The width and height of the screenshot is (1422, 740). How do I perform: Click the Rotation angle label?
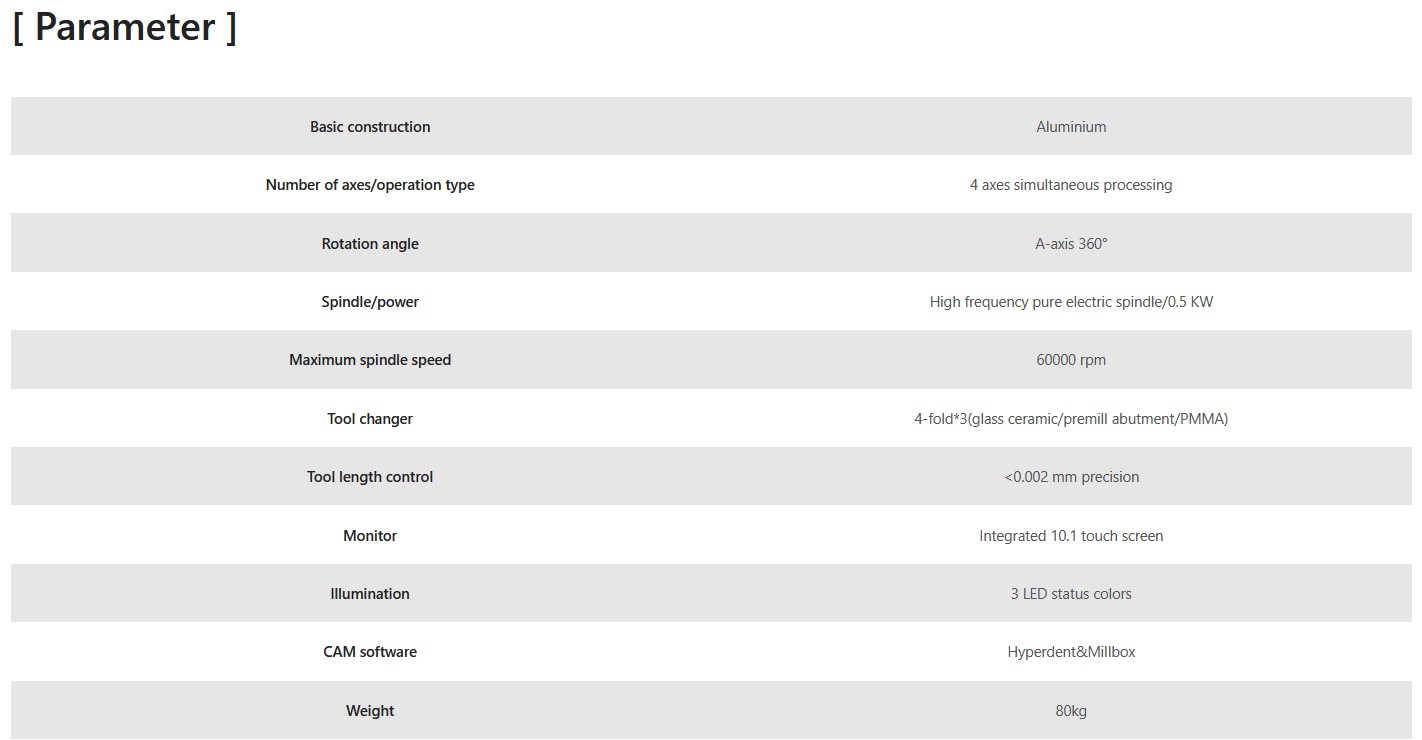pos(370,244)
